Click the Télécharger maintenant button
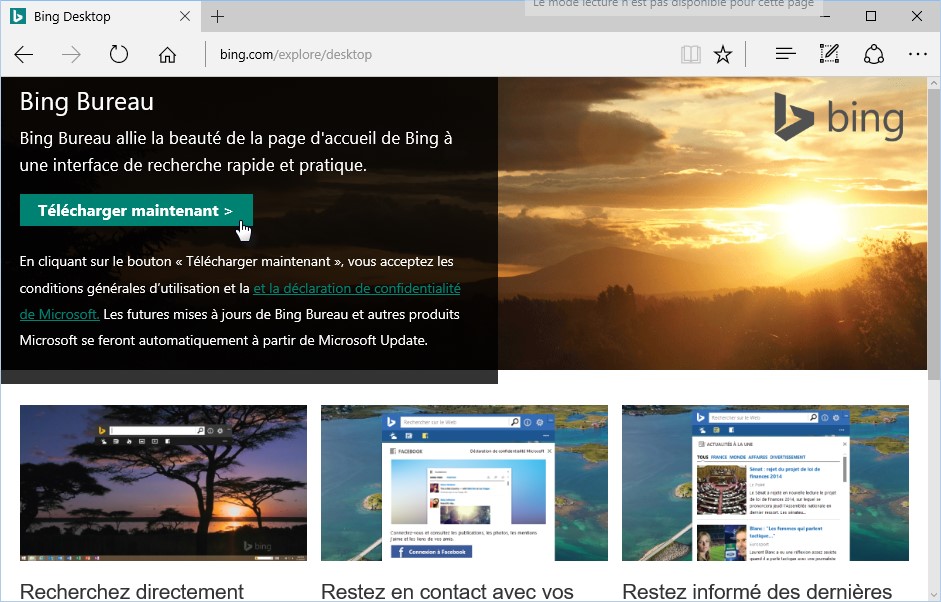The image size is (941, 602). 136,211
